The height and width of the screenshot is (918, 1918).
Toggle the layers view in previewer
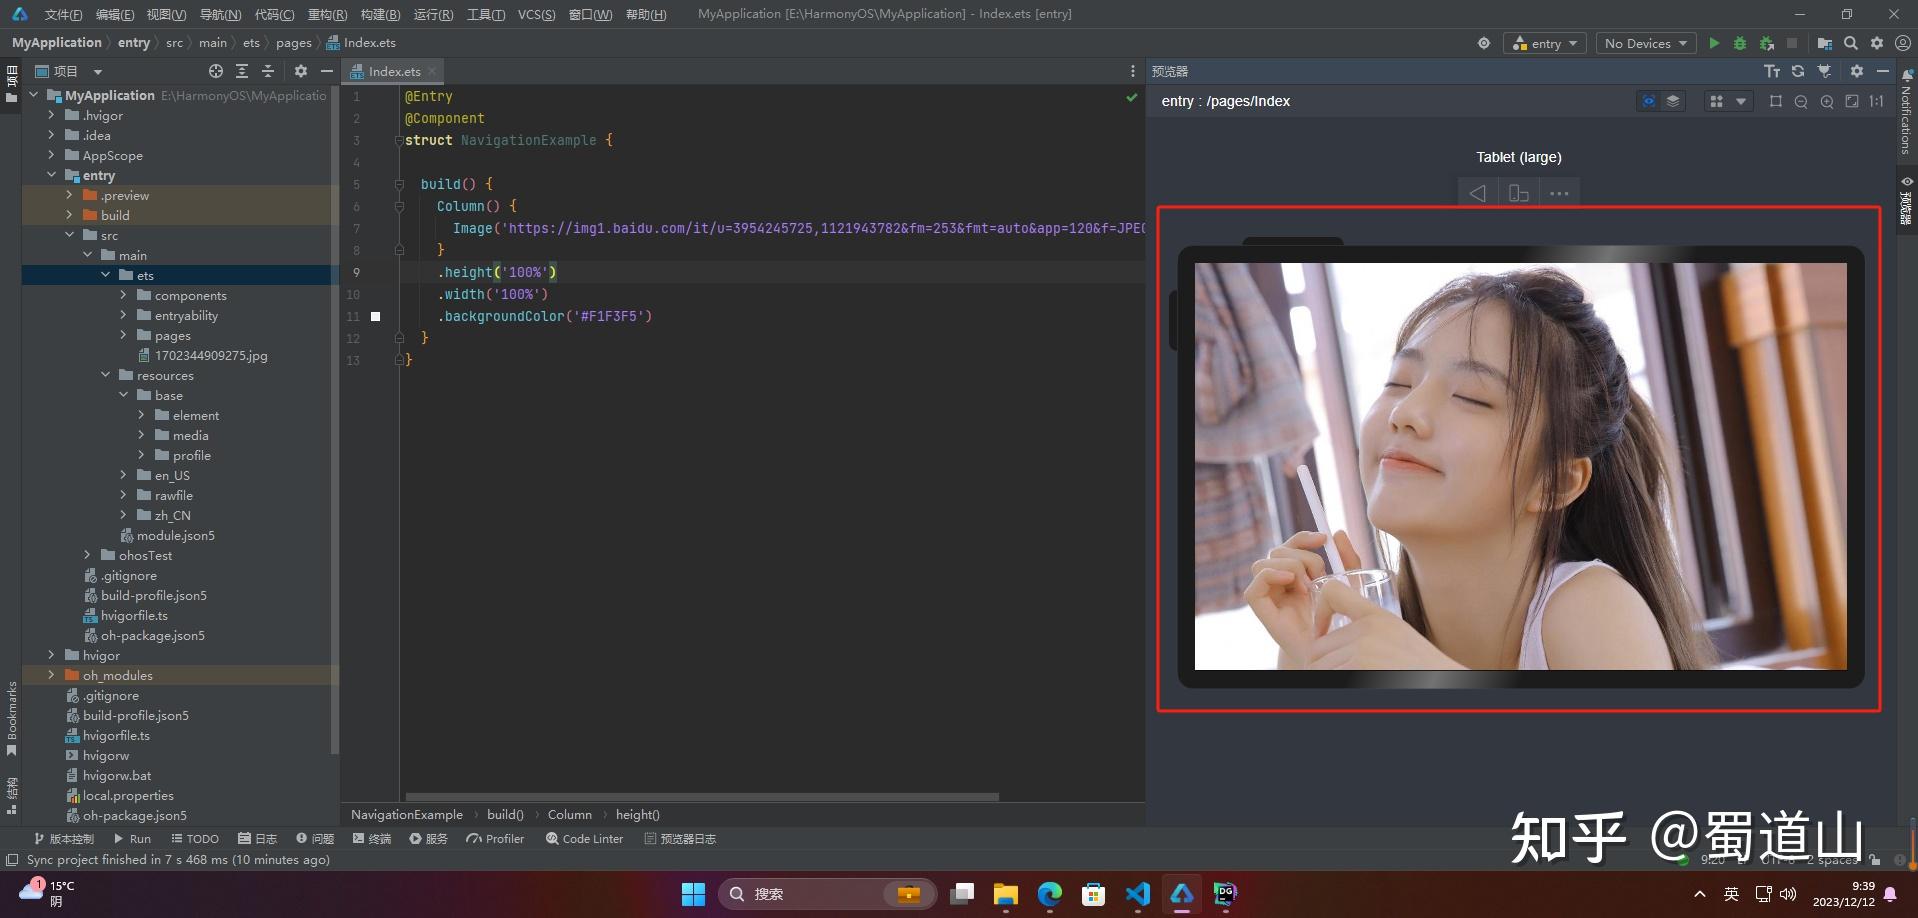pos(1672,101)
